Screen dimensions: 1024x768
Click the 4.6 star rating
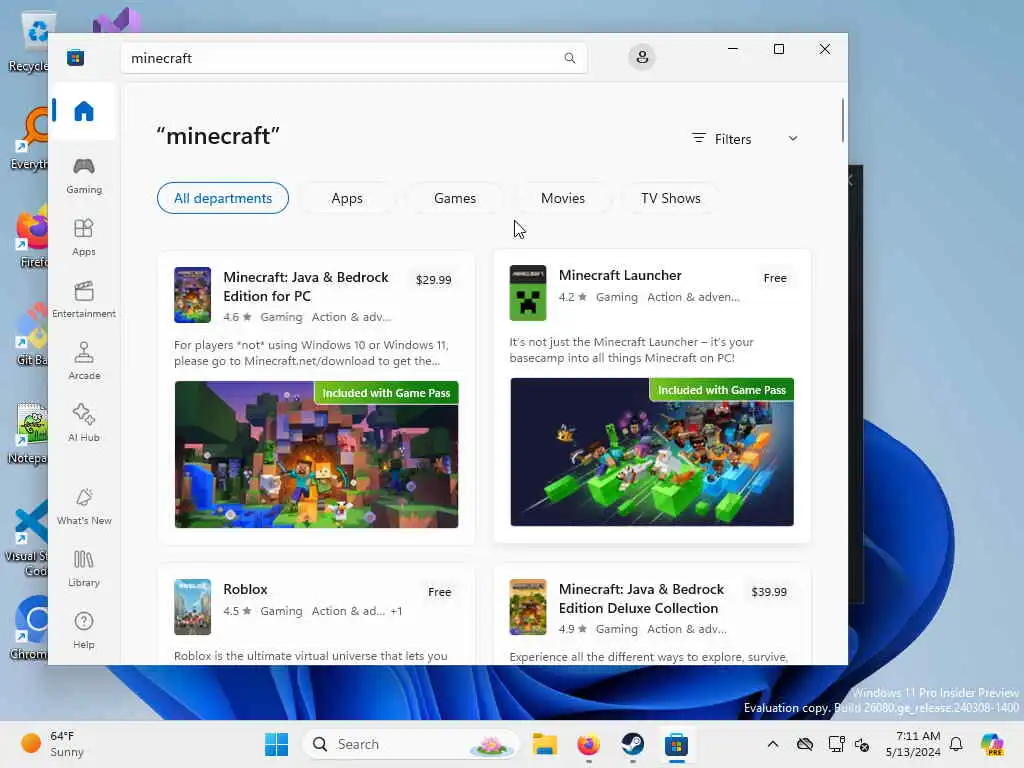point(237,317)
